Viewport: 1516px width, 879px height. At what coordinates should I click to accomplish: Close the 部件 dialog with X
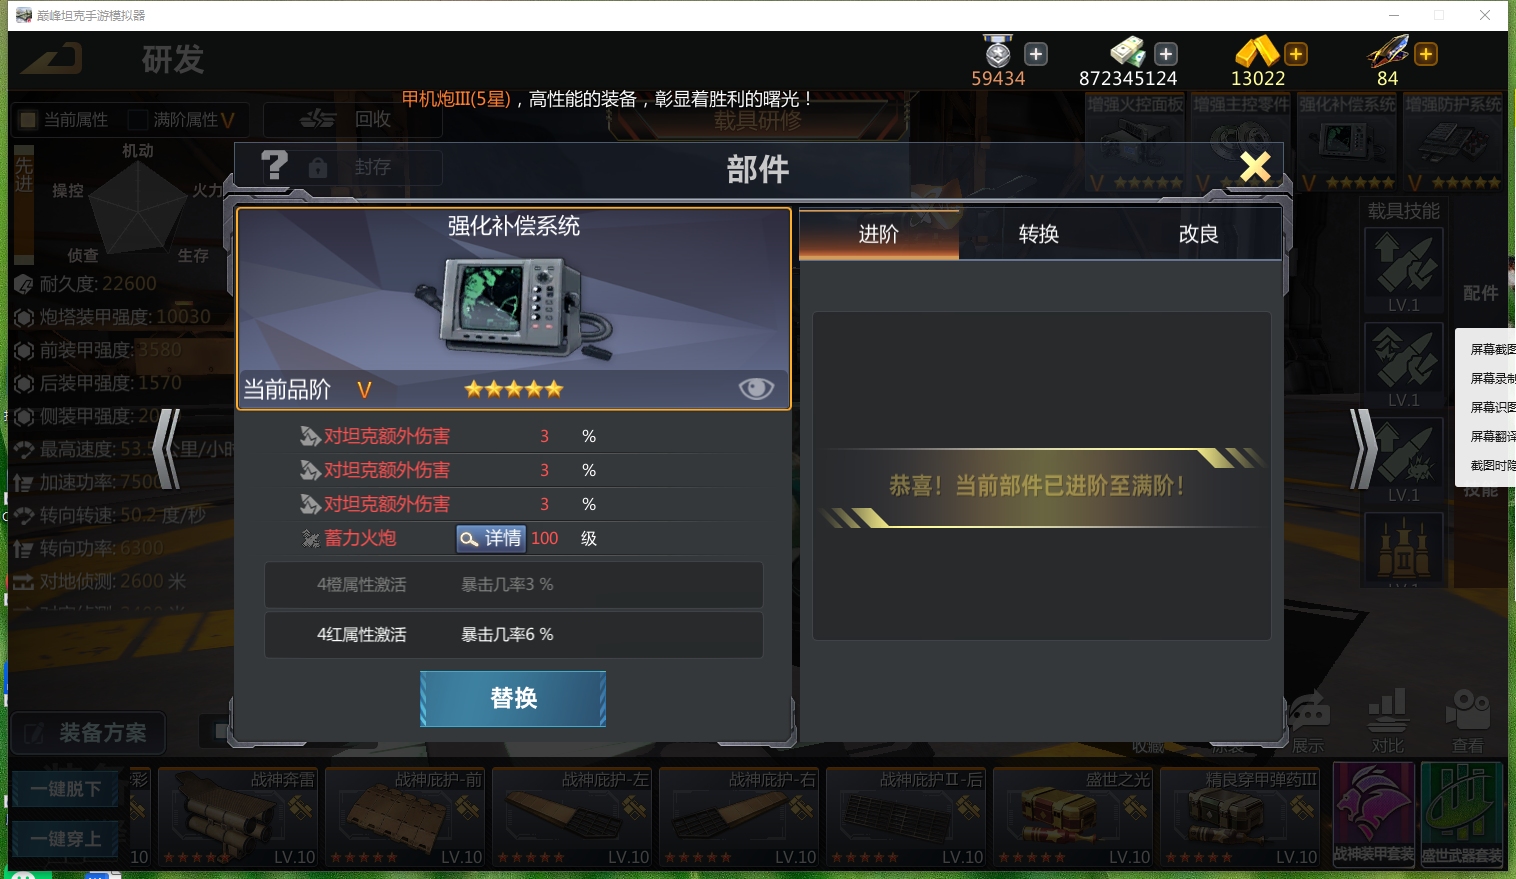tap(1255, 166)
